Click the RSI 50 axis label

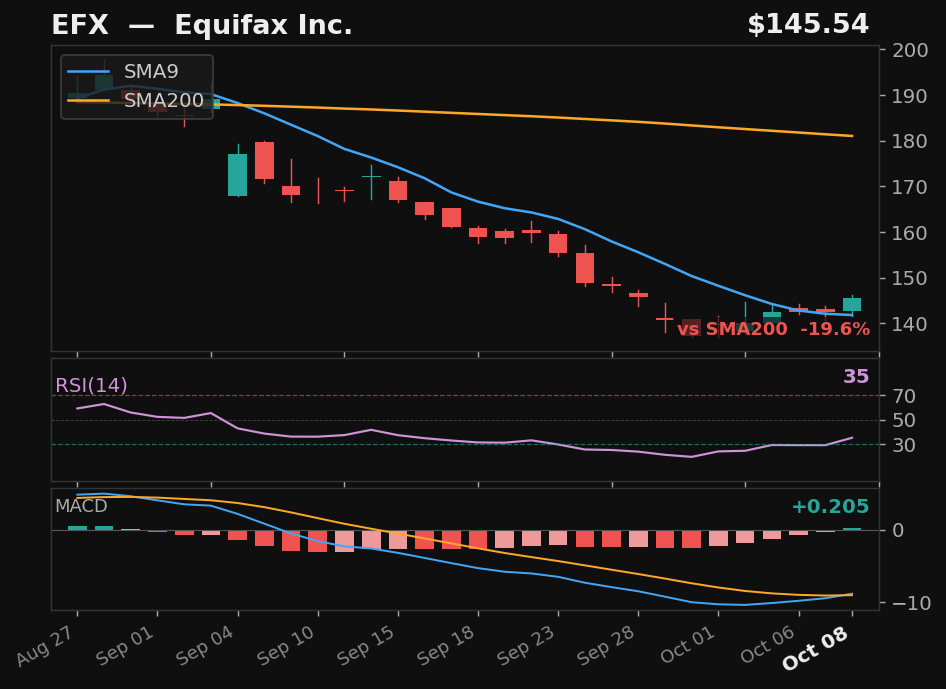click(904, 421)
